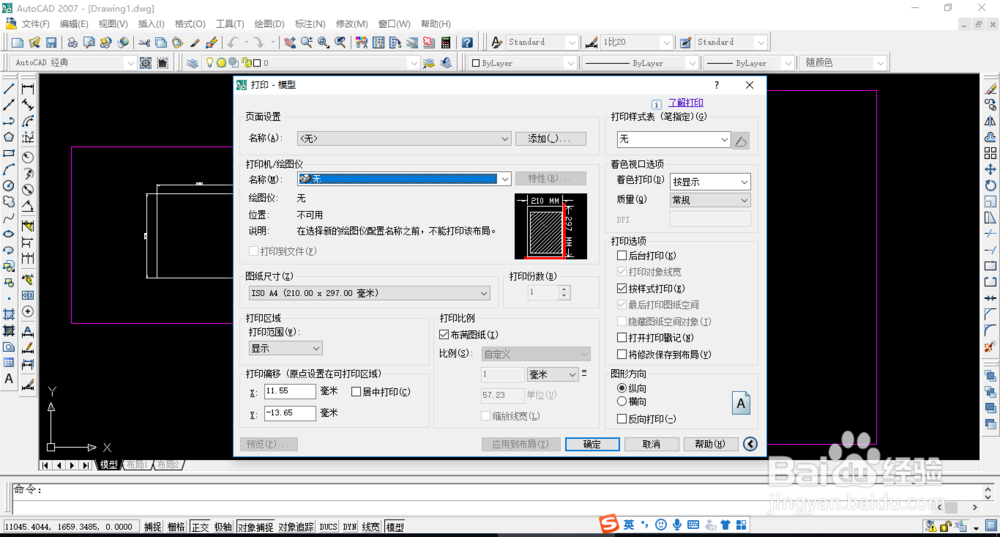Click the Help question-mark toolbar icon
The width and height of the screenshot is (1000, 537).
click(x=467, y=43)
